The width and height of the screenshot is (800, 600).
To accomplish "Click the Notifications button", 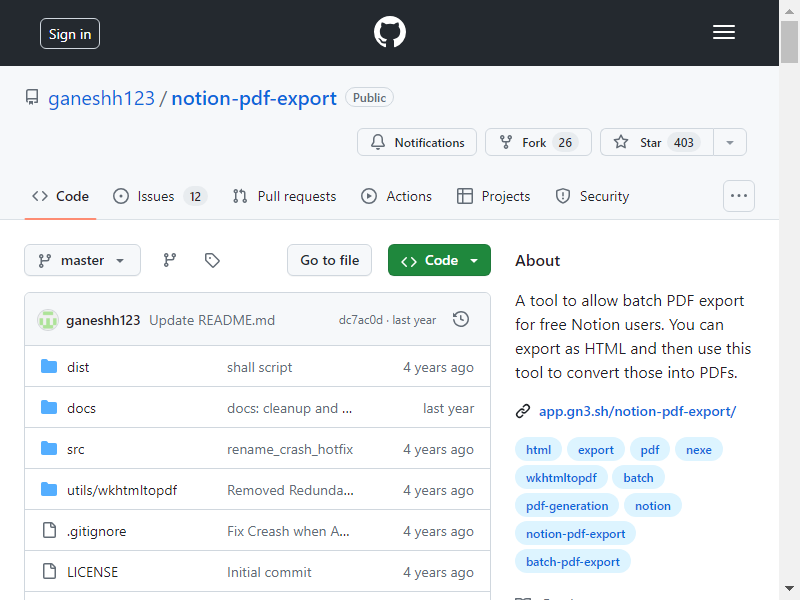I will coord(417,142).
